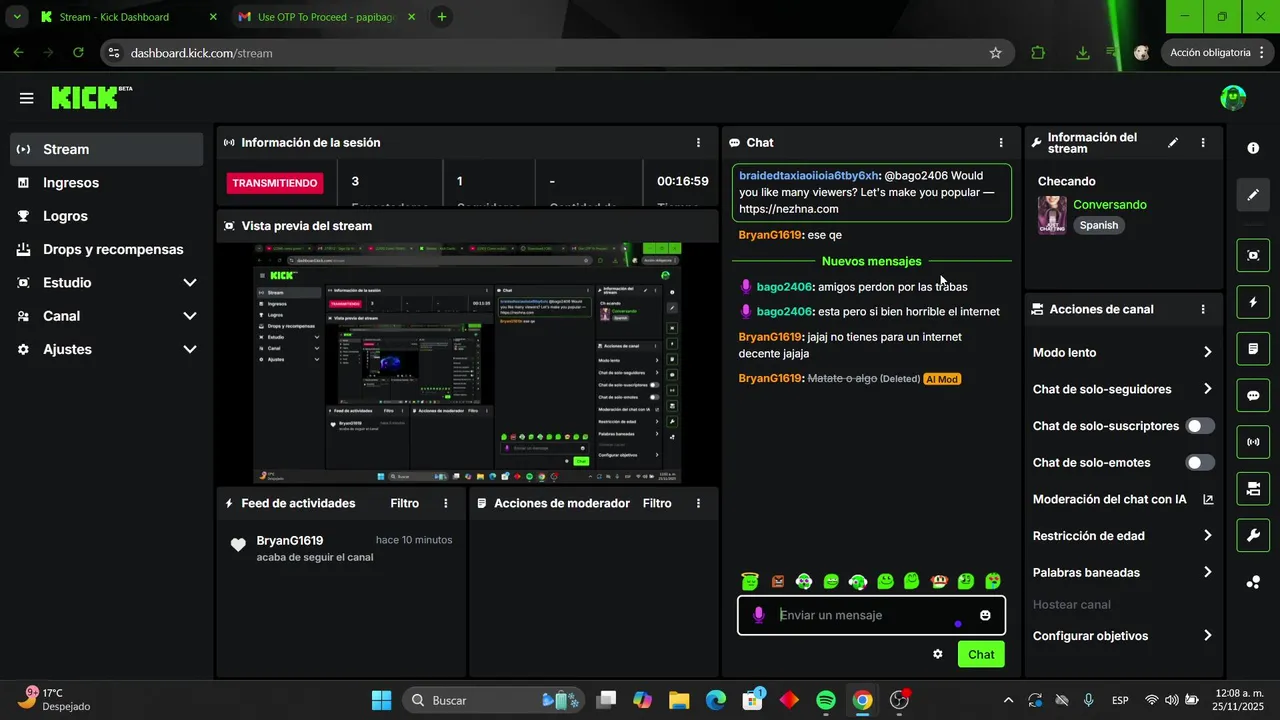1280x720 pixels.
Task: Click the AI Mod badge on deleted message
Action: coord(942,379)
